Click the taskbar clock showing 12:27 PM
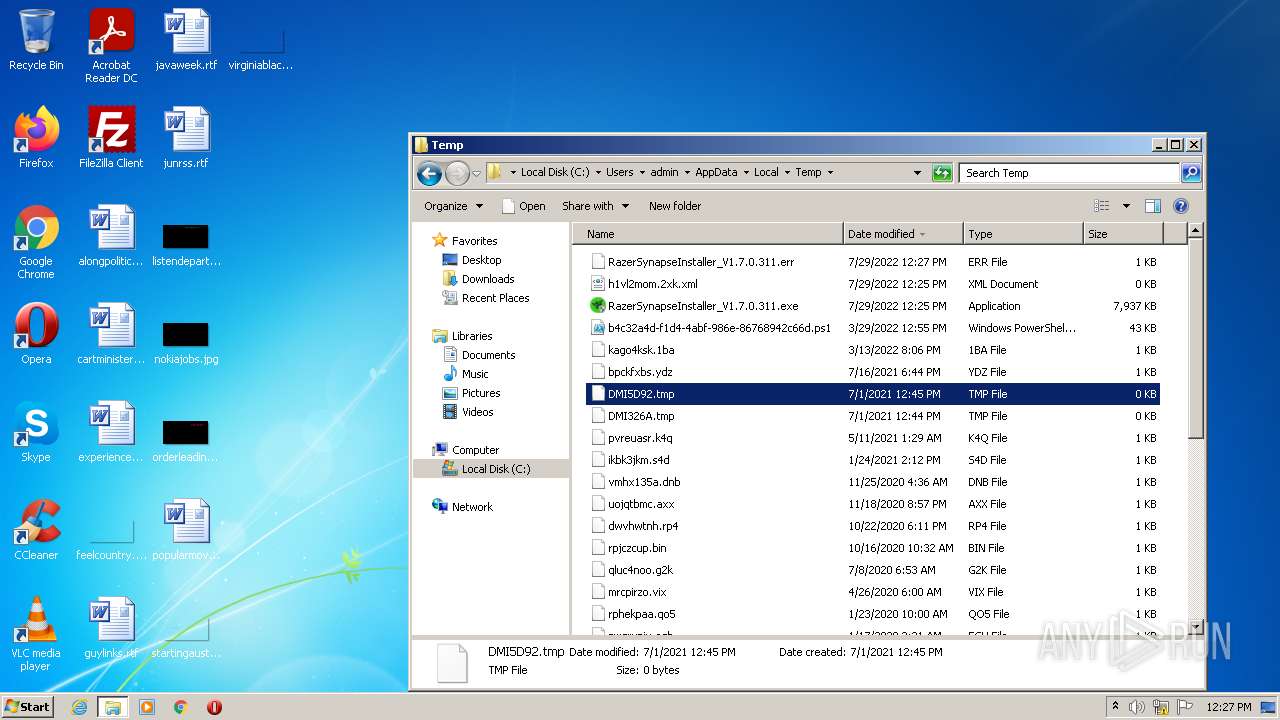The image size is (1280, 720). [x=1229, y=707]
